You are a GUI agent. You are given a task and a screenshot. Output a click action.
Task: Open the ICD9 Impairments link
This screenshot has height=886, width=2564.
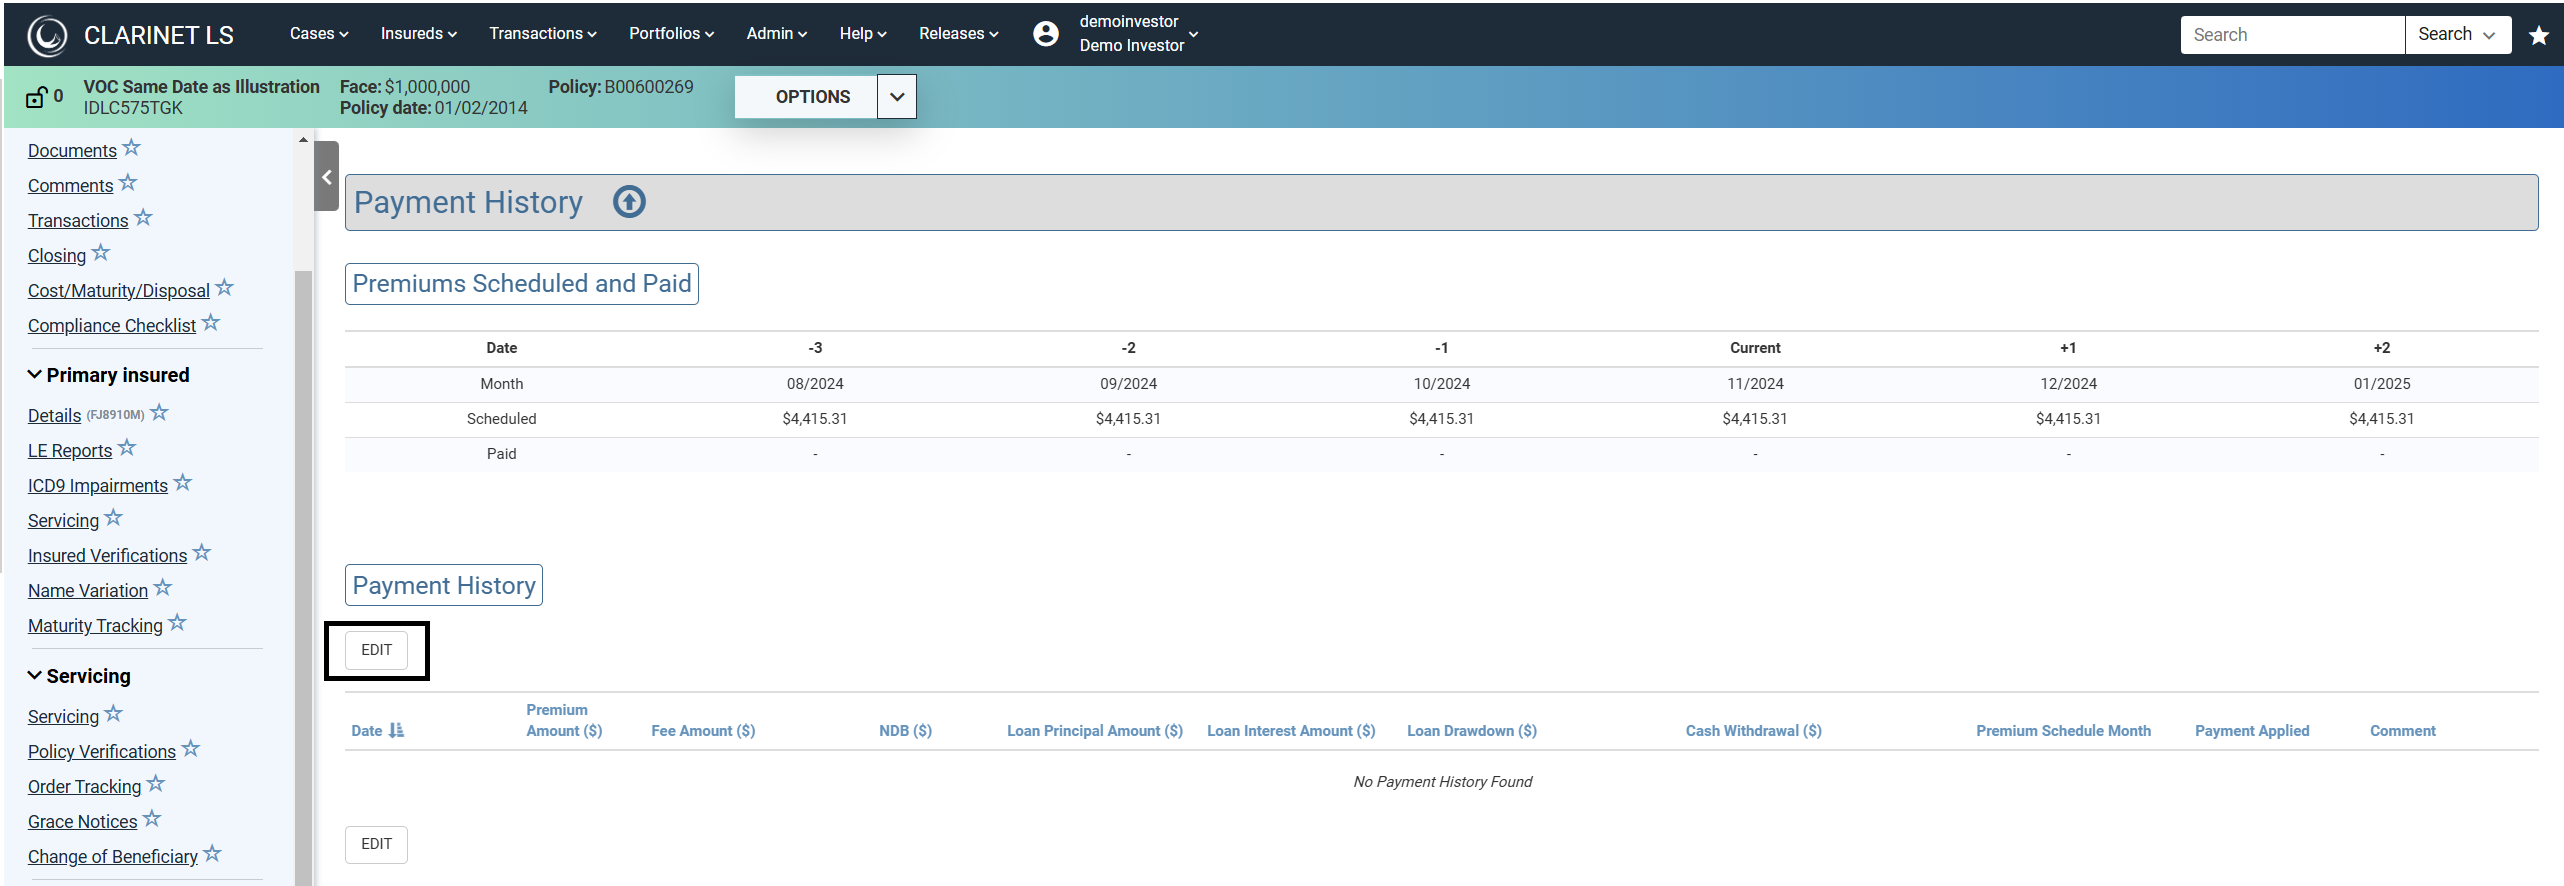click(x=98, y=486)
